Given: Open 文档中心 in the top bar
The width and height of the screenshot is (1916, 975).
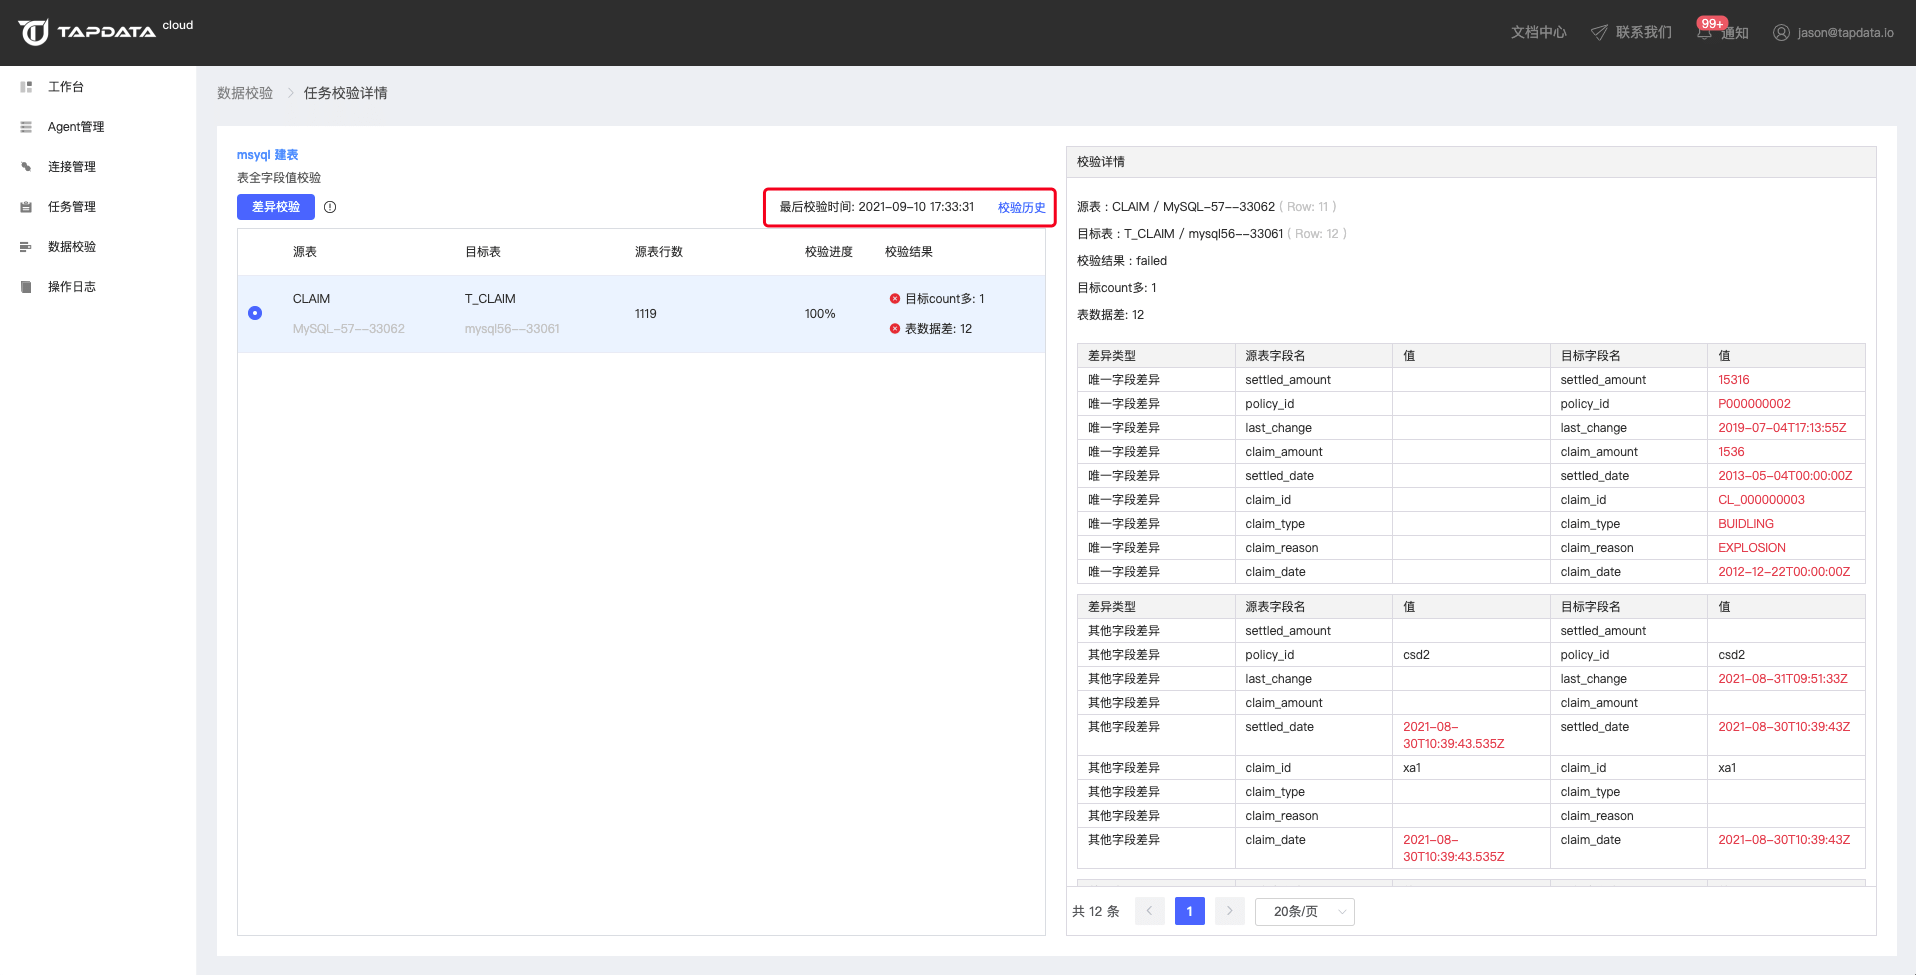Looking at the screenshot, I should 1538,32.
